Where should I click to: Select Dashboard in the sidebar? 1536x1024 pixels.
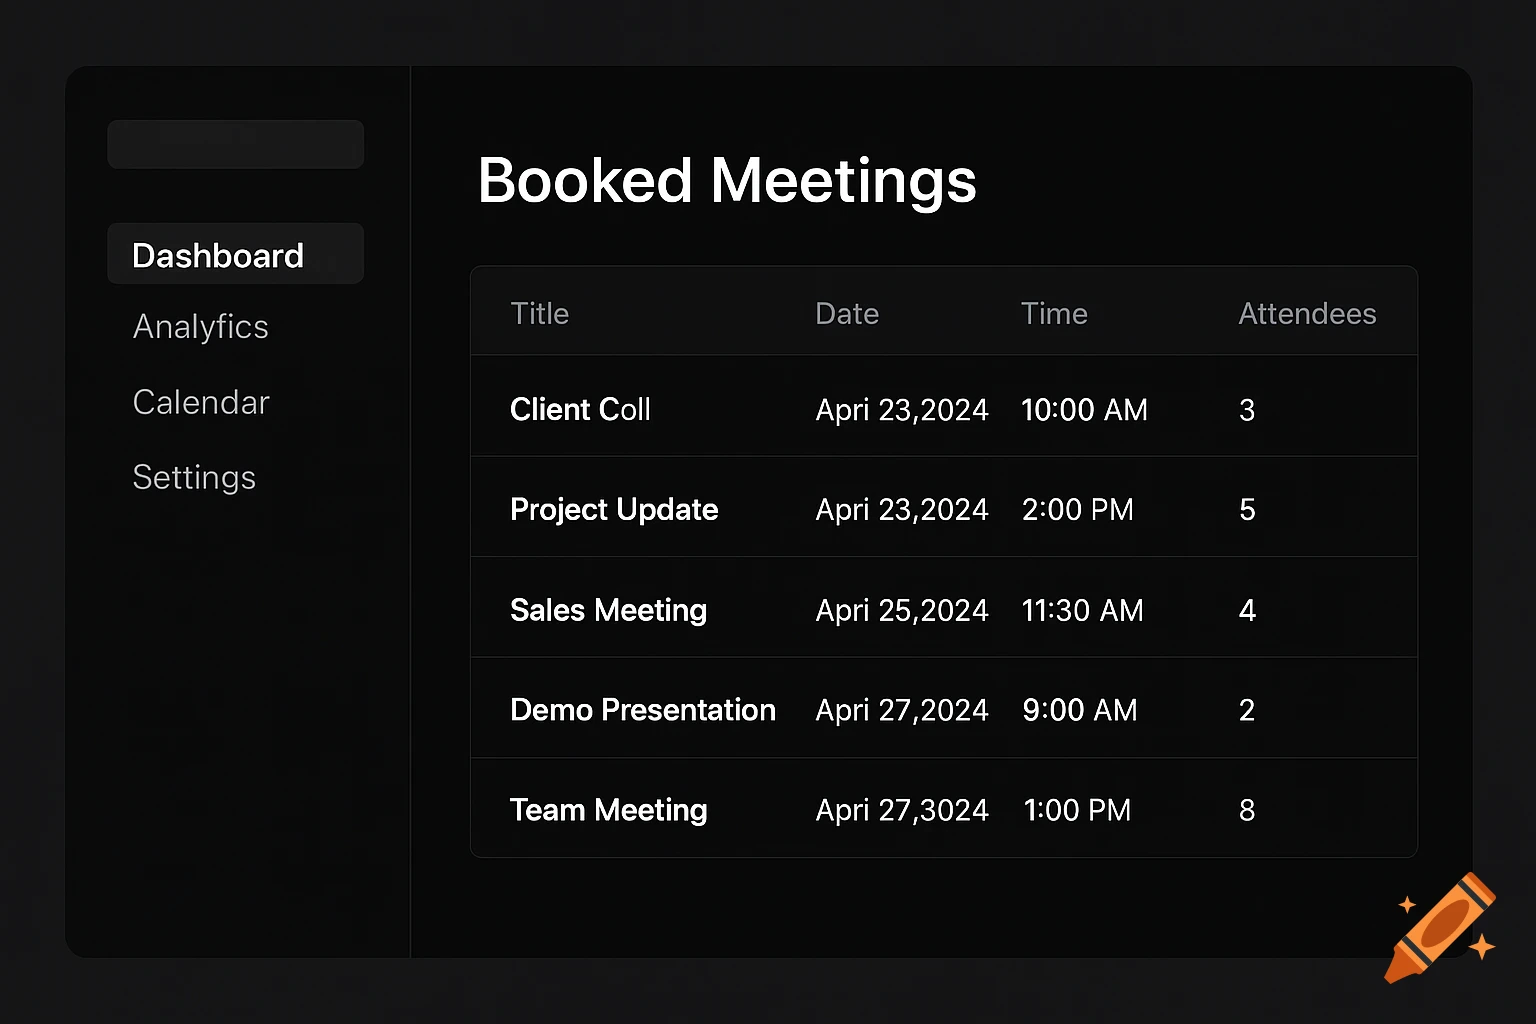coord(218,255)
